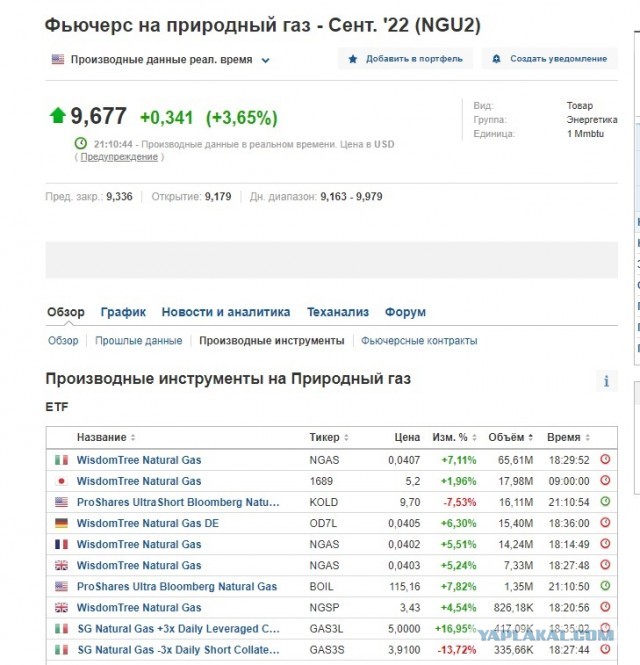Screen dimensions: 640x665
Task: Click the green clock icon in KOLD row
Action: 605,502
